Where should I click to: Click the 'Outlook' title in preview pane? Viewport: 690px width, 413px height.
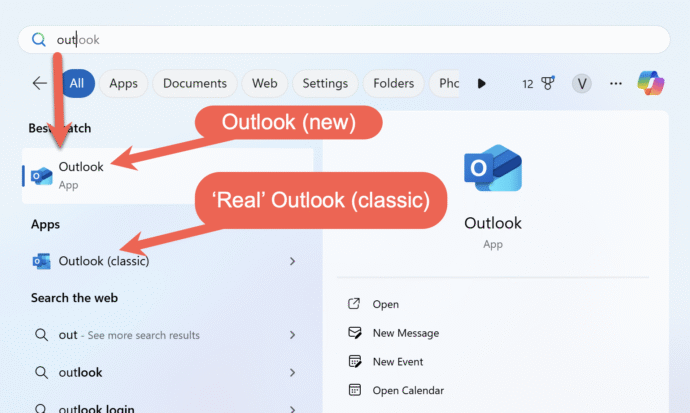[493, 223]
